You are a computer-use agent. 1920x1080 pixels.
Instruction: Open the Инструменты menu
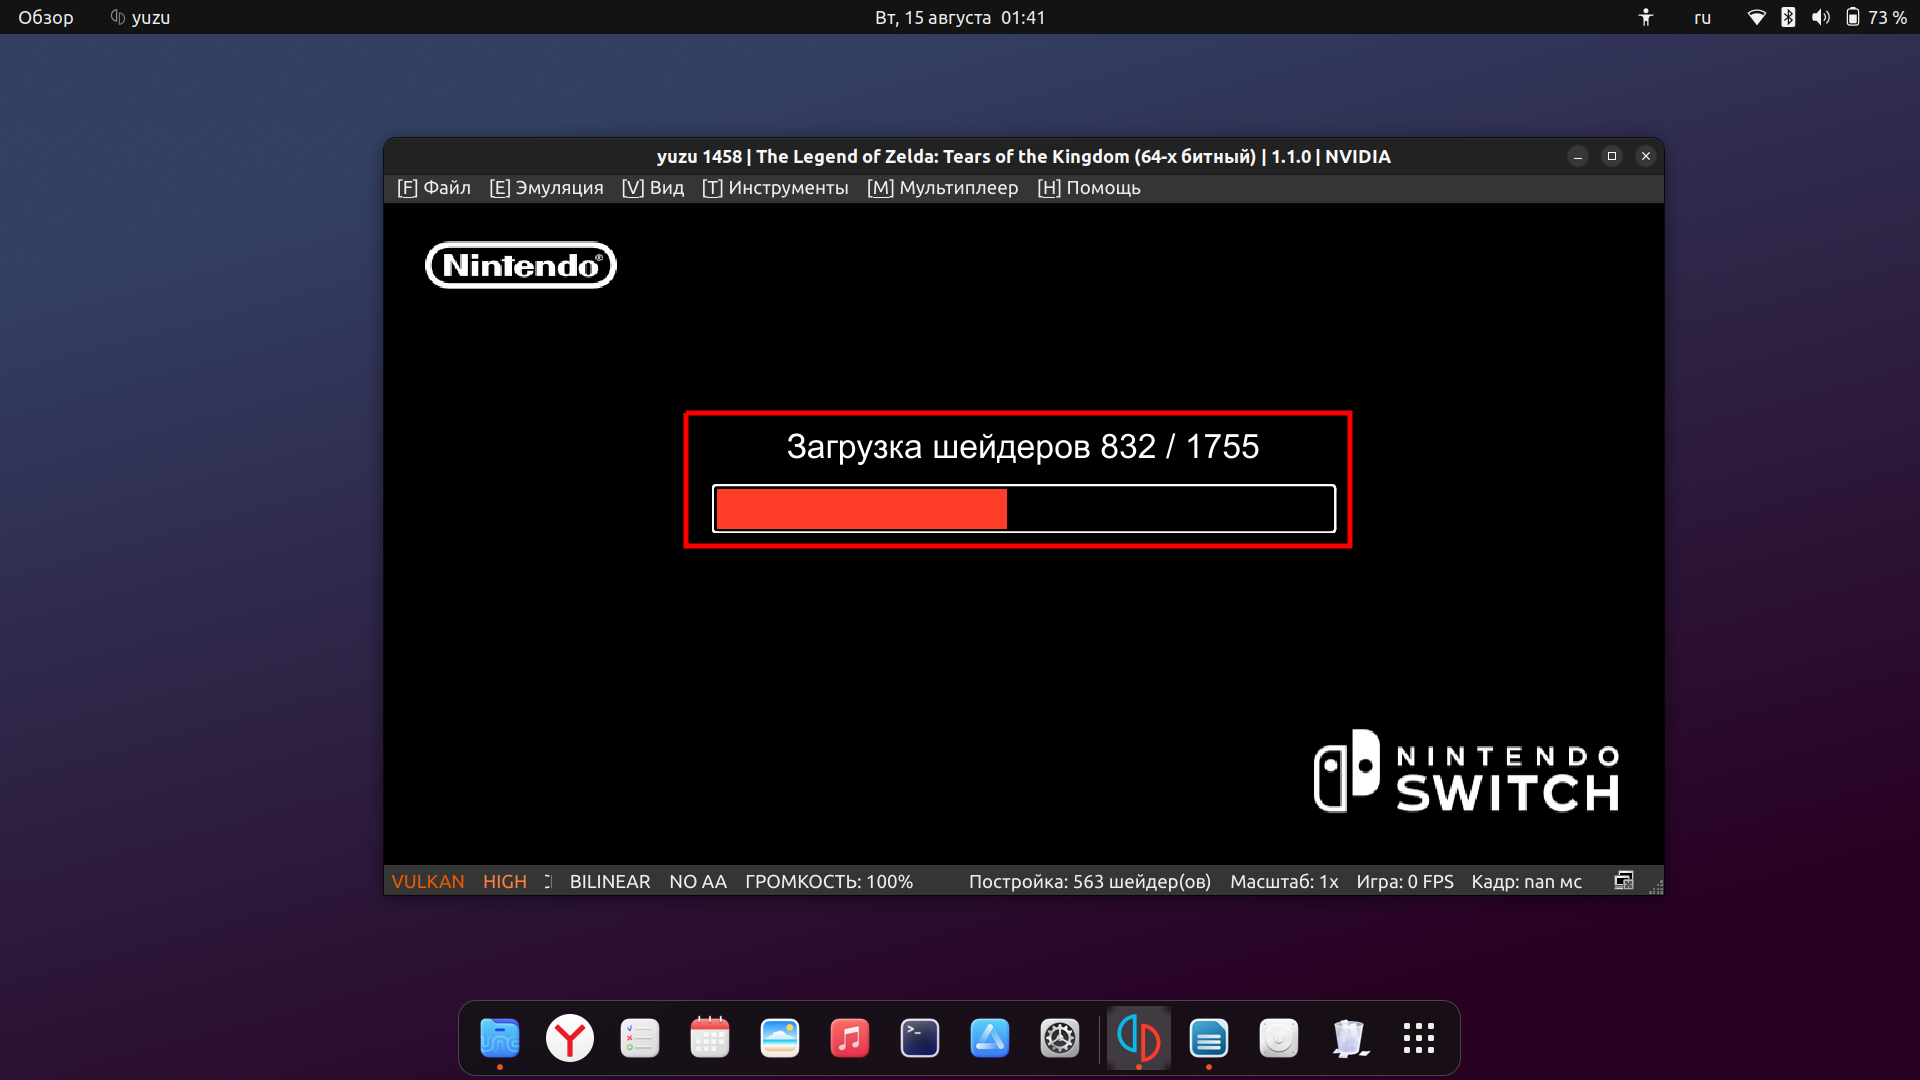tap(775, 188)
